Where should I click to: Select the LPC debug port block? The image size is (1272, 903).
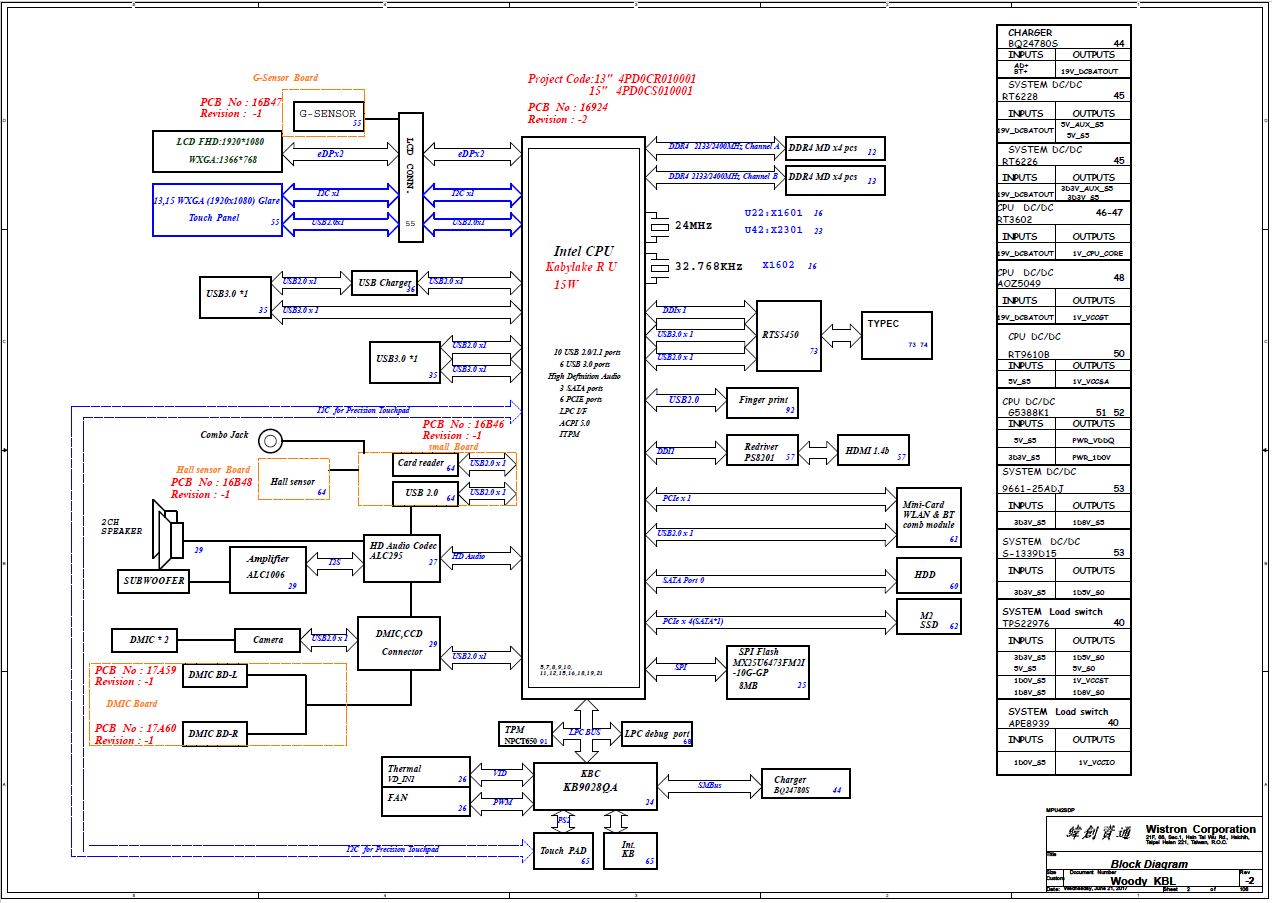[657, 734]
